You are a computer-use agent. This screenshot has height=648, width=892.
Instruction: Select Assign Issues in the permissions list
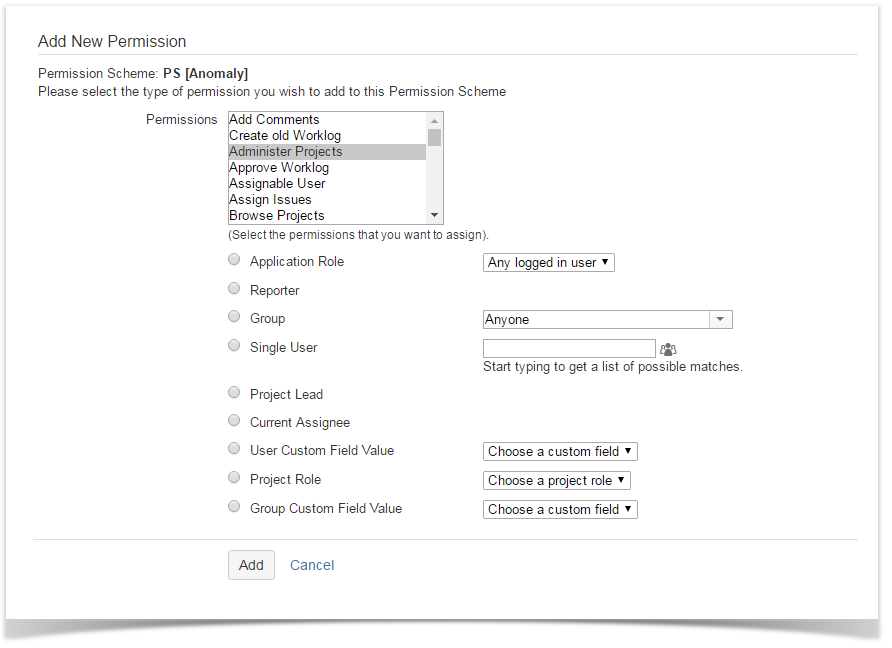pyautogui.click(x=270, y=200)
